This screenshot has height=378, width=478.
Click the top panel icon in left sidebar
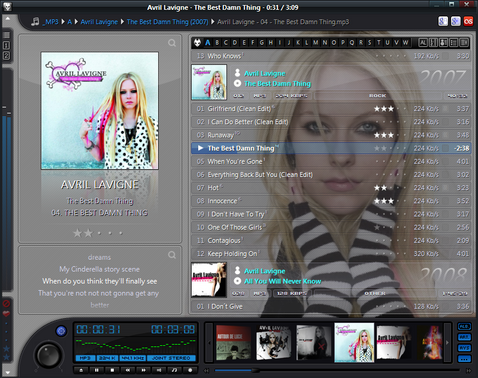(6, 35)
